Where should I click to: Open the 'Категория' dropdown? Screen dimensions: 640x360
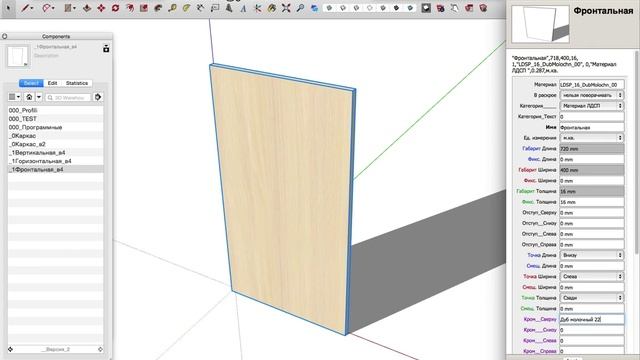(591, 106)
